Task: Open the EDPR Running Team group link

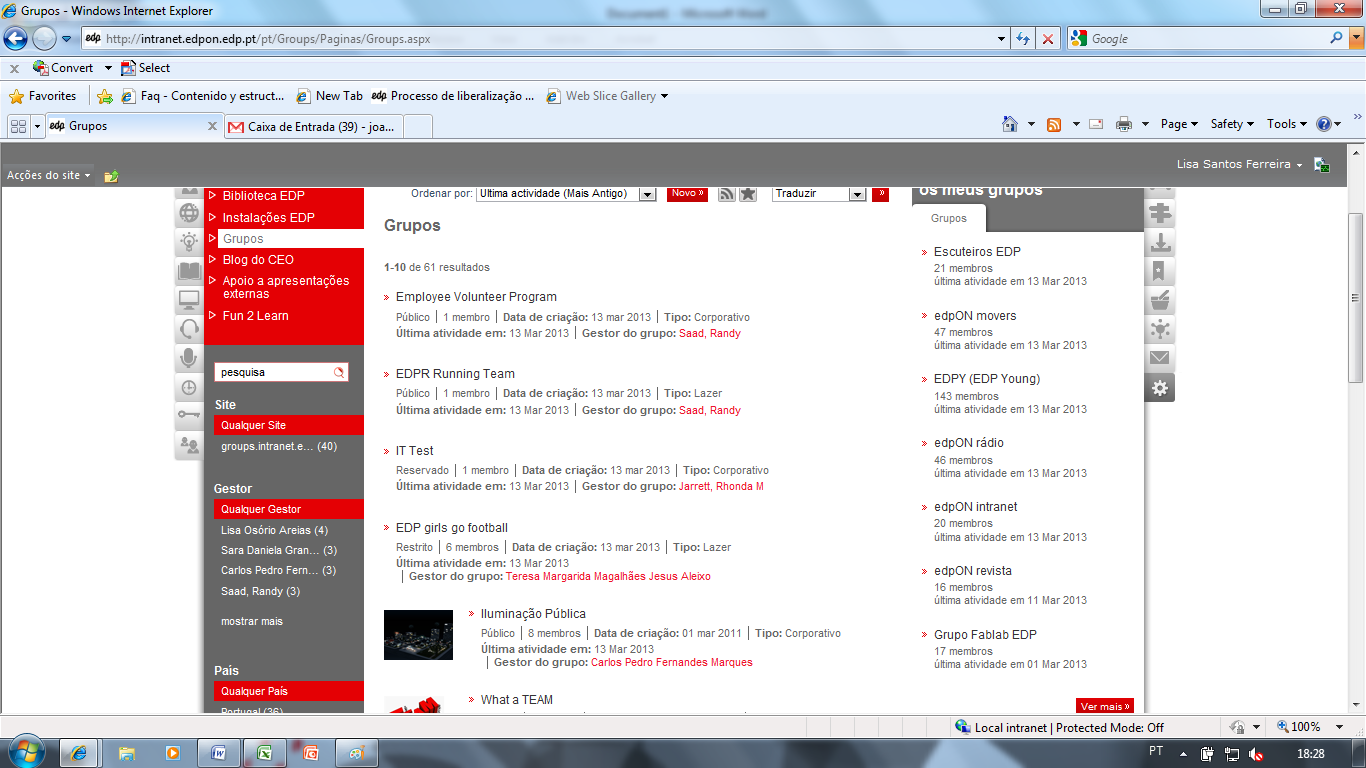Action: [455, 374]
